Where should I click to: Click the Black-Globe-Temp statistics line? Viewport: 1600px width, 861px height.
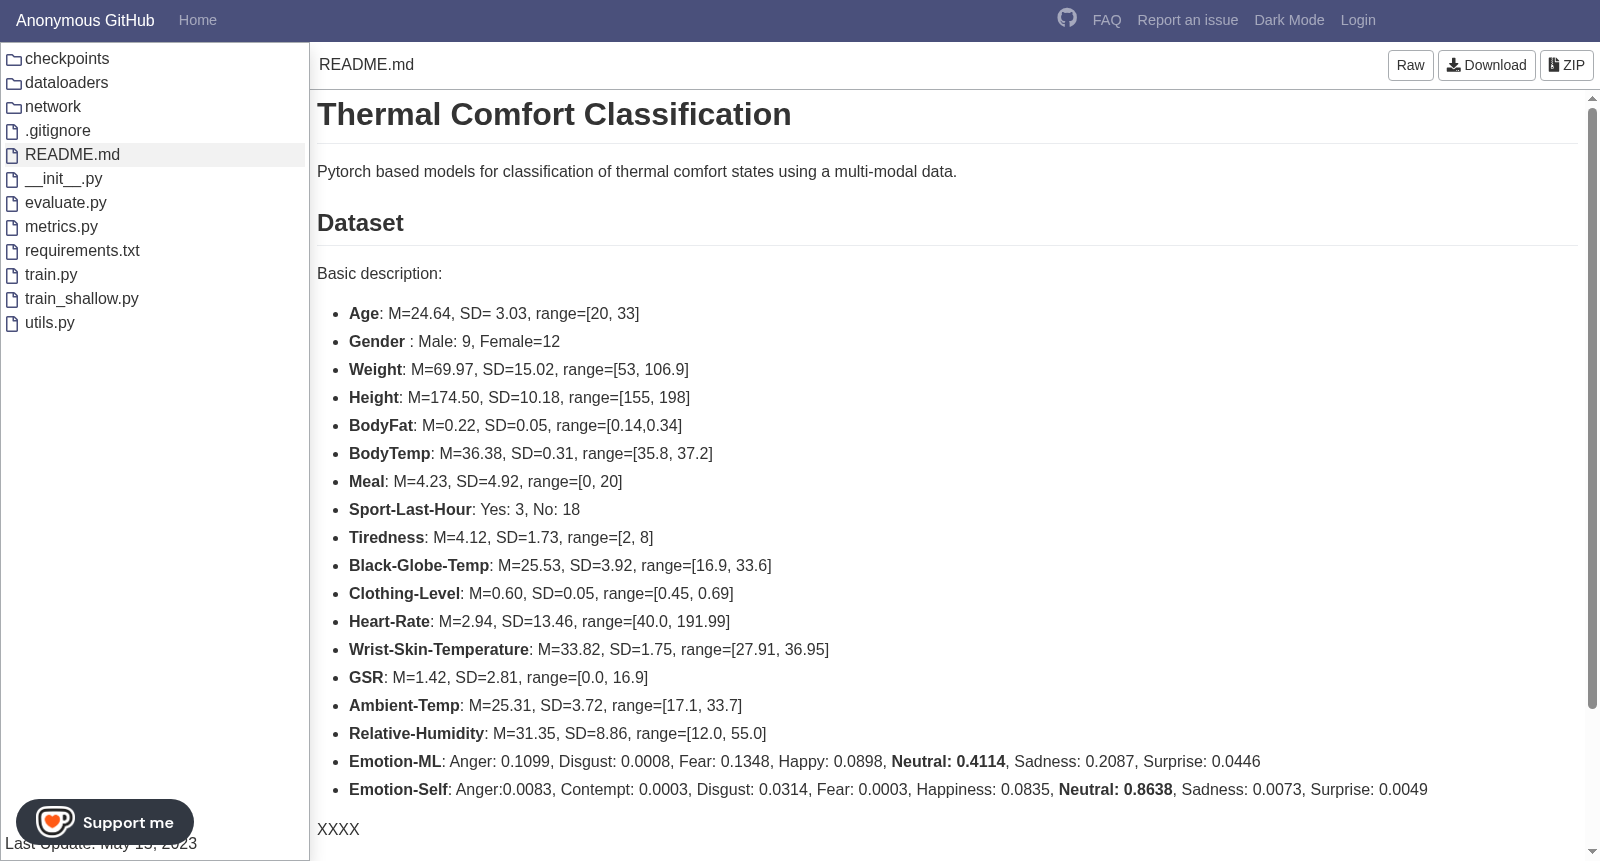[560, 565]
